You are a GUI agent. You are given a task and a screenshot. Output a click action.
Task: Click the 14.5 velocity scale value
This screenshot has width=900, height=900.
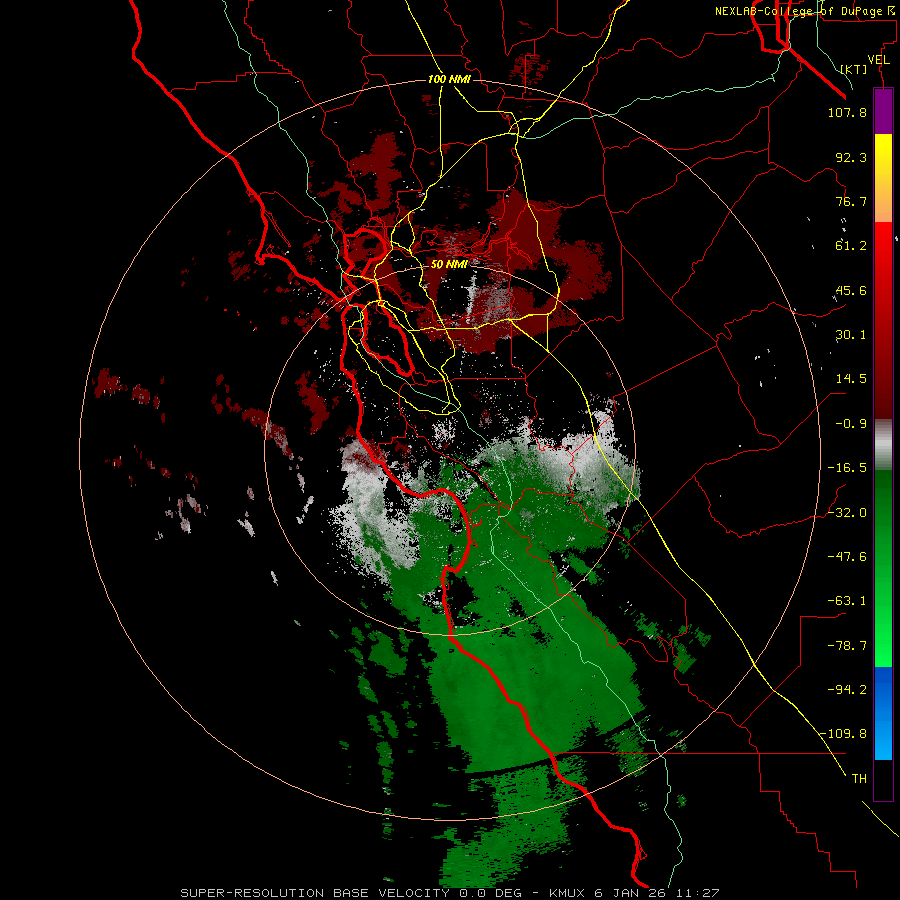pos(851,379)
